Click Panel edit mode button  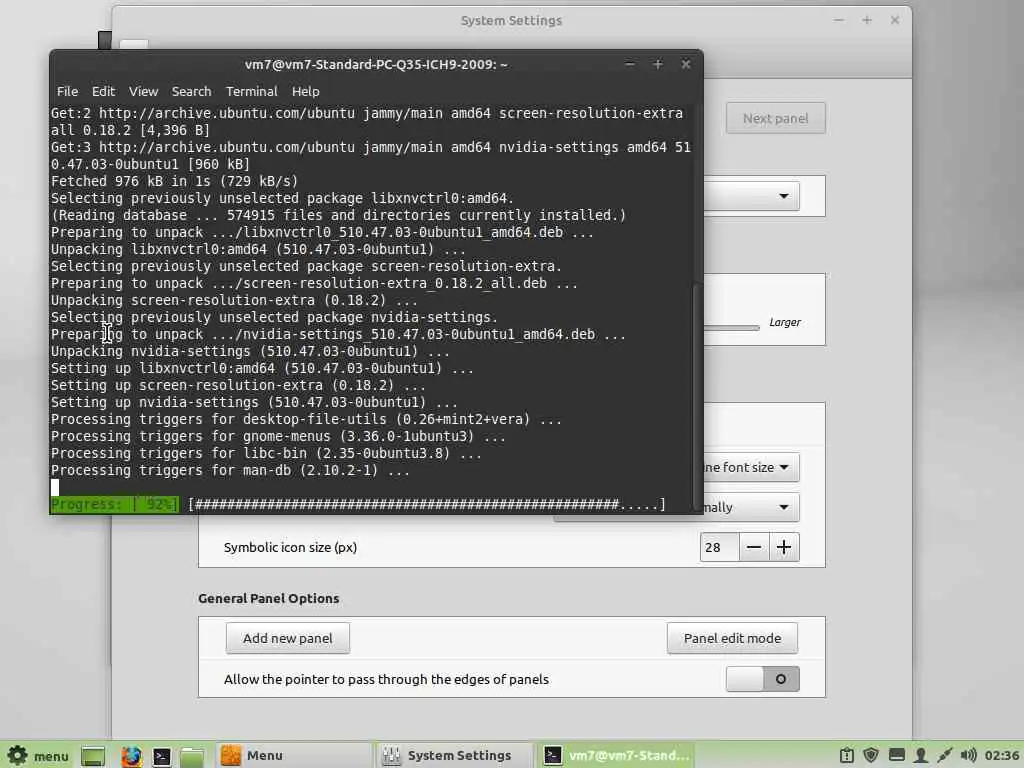[x=732, y=638]
